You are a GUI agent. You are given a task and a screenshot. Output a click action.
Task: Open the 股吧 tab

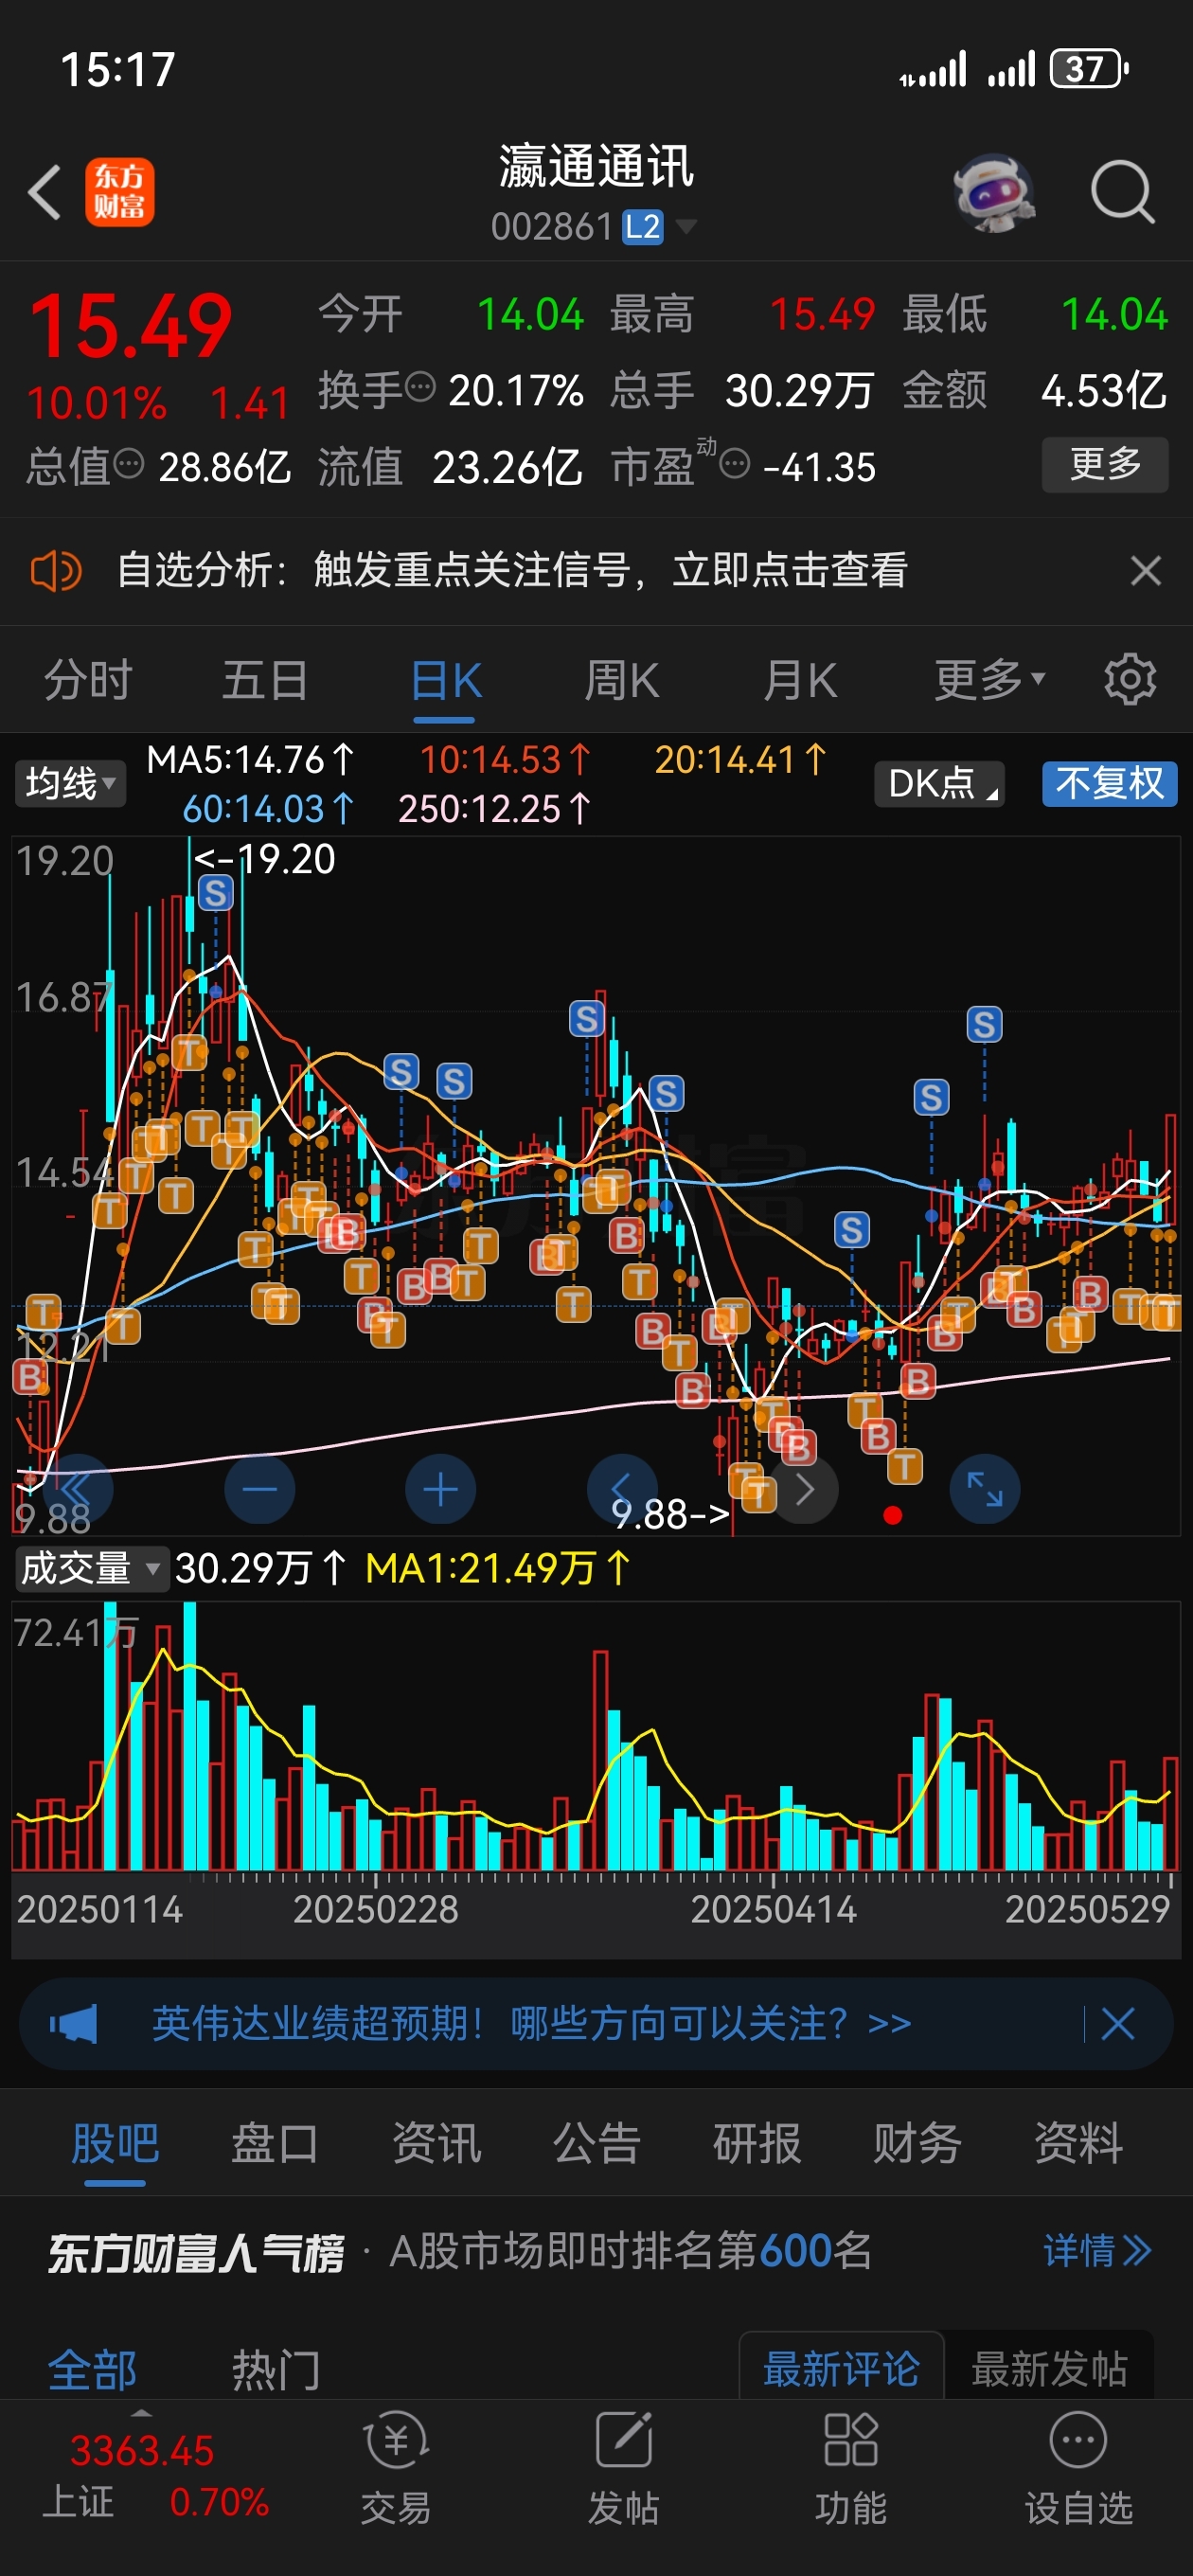pyautogui.click(x=115, y=2143)
